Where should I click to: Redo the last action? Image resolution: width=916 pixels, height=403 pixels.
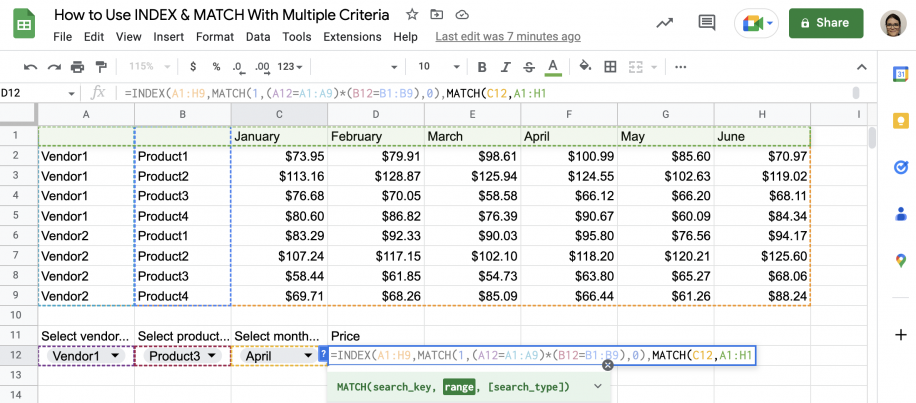[x=54, y=67]
